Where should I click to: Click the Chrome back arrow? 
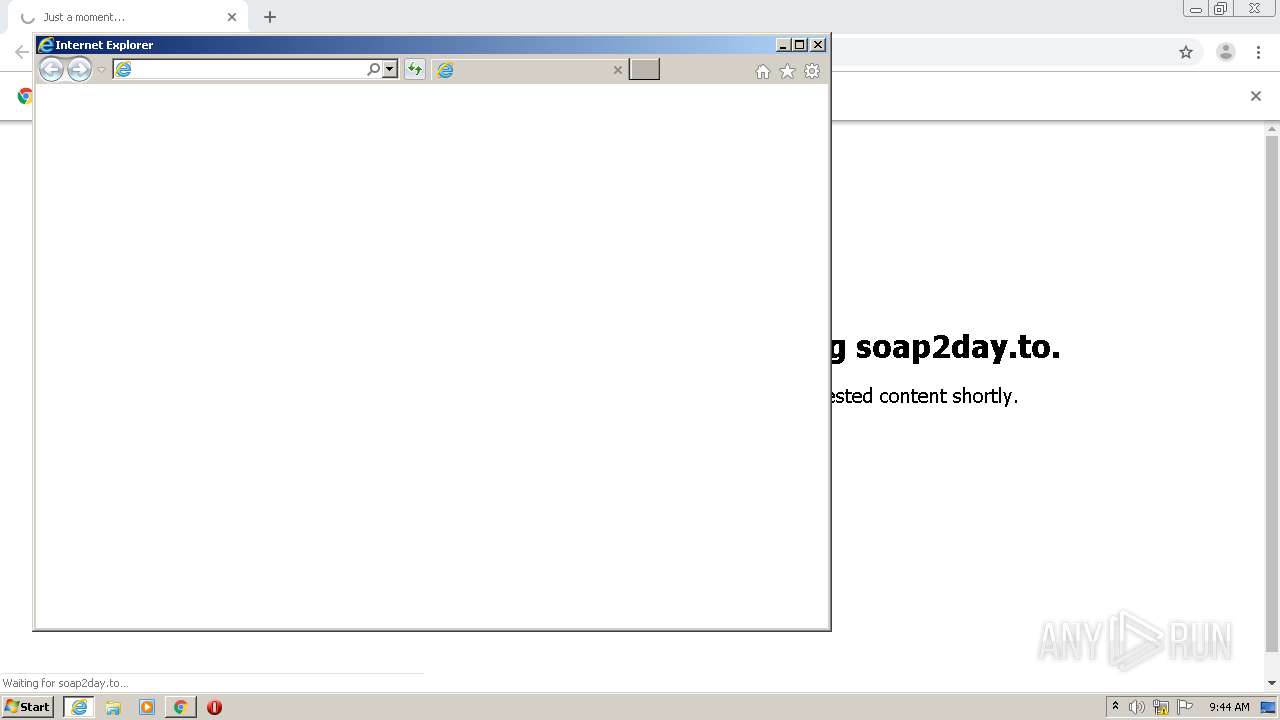click(21, 52)
